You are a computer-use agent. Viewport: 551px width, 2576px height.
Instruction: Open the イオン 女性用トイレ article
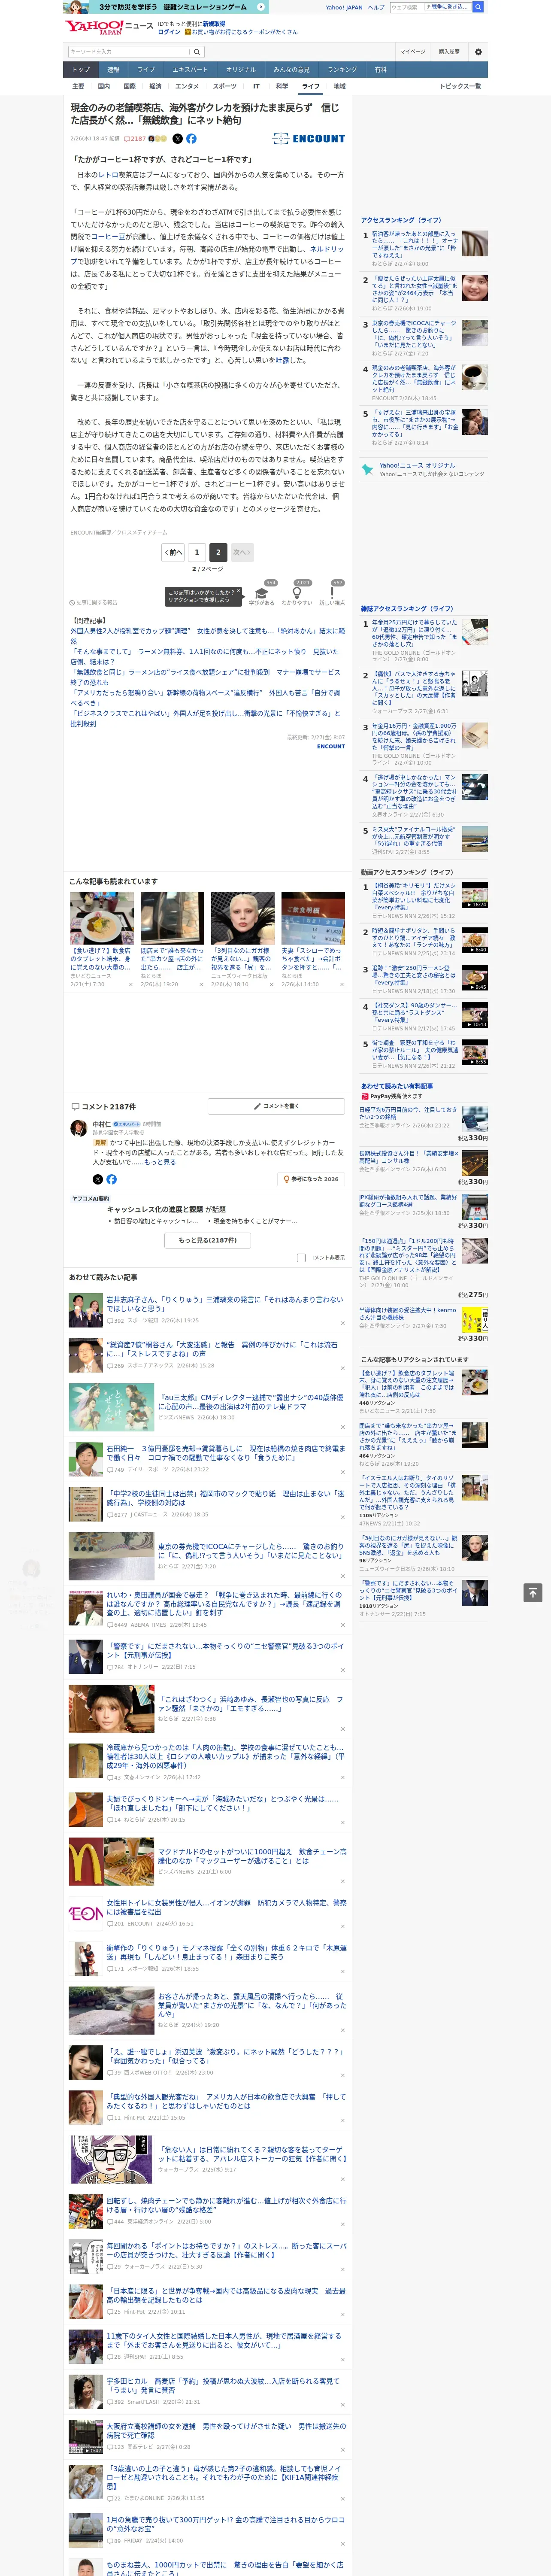(226, 1907)
